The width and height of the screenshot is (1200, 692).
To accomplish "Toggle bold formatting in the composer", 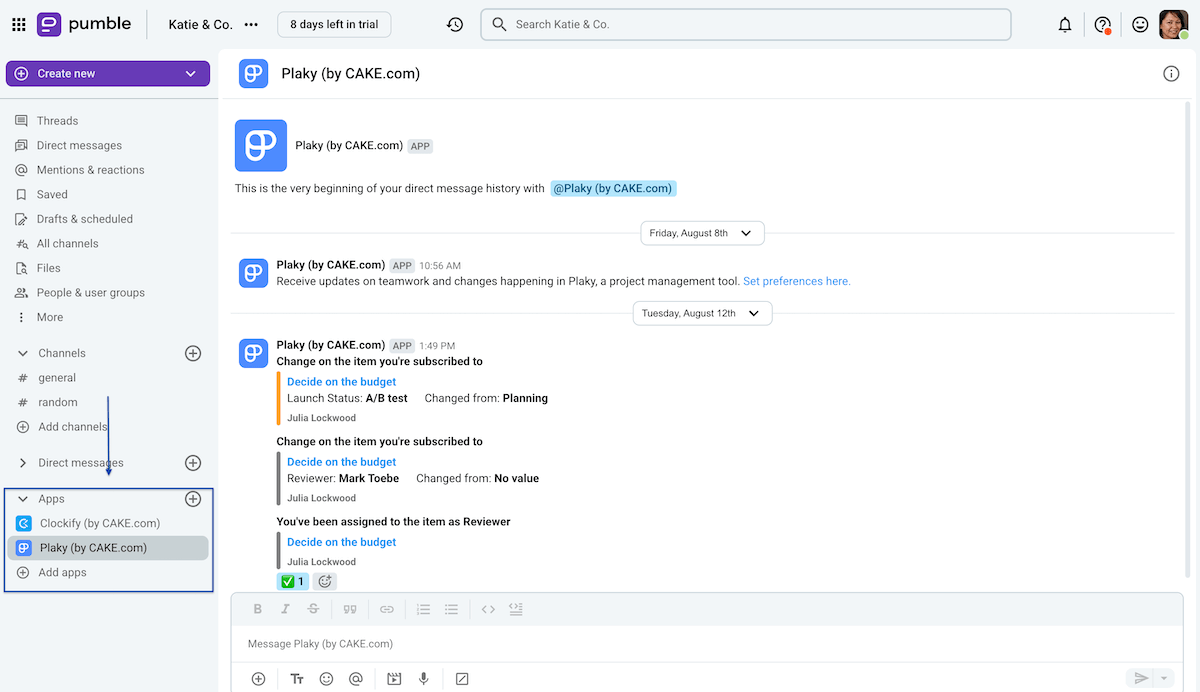I will pos(257,608).
